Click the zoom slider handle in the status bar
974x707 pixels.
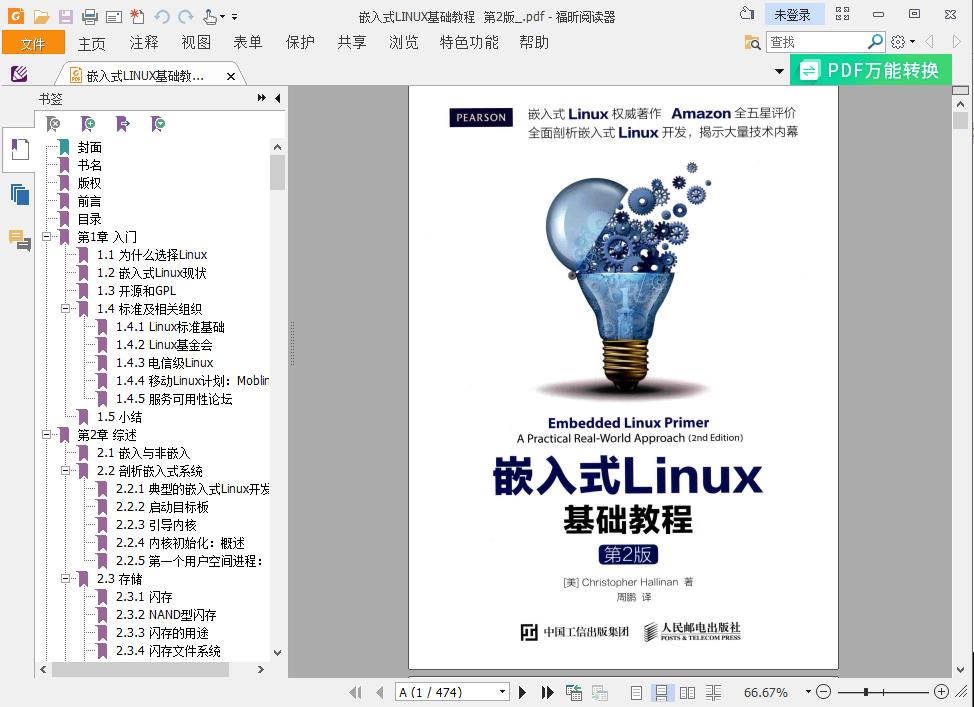[x=866, y=691]
